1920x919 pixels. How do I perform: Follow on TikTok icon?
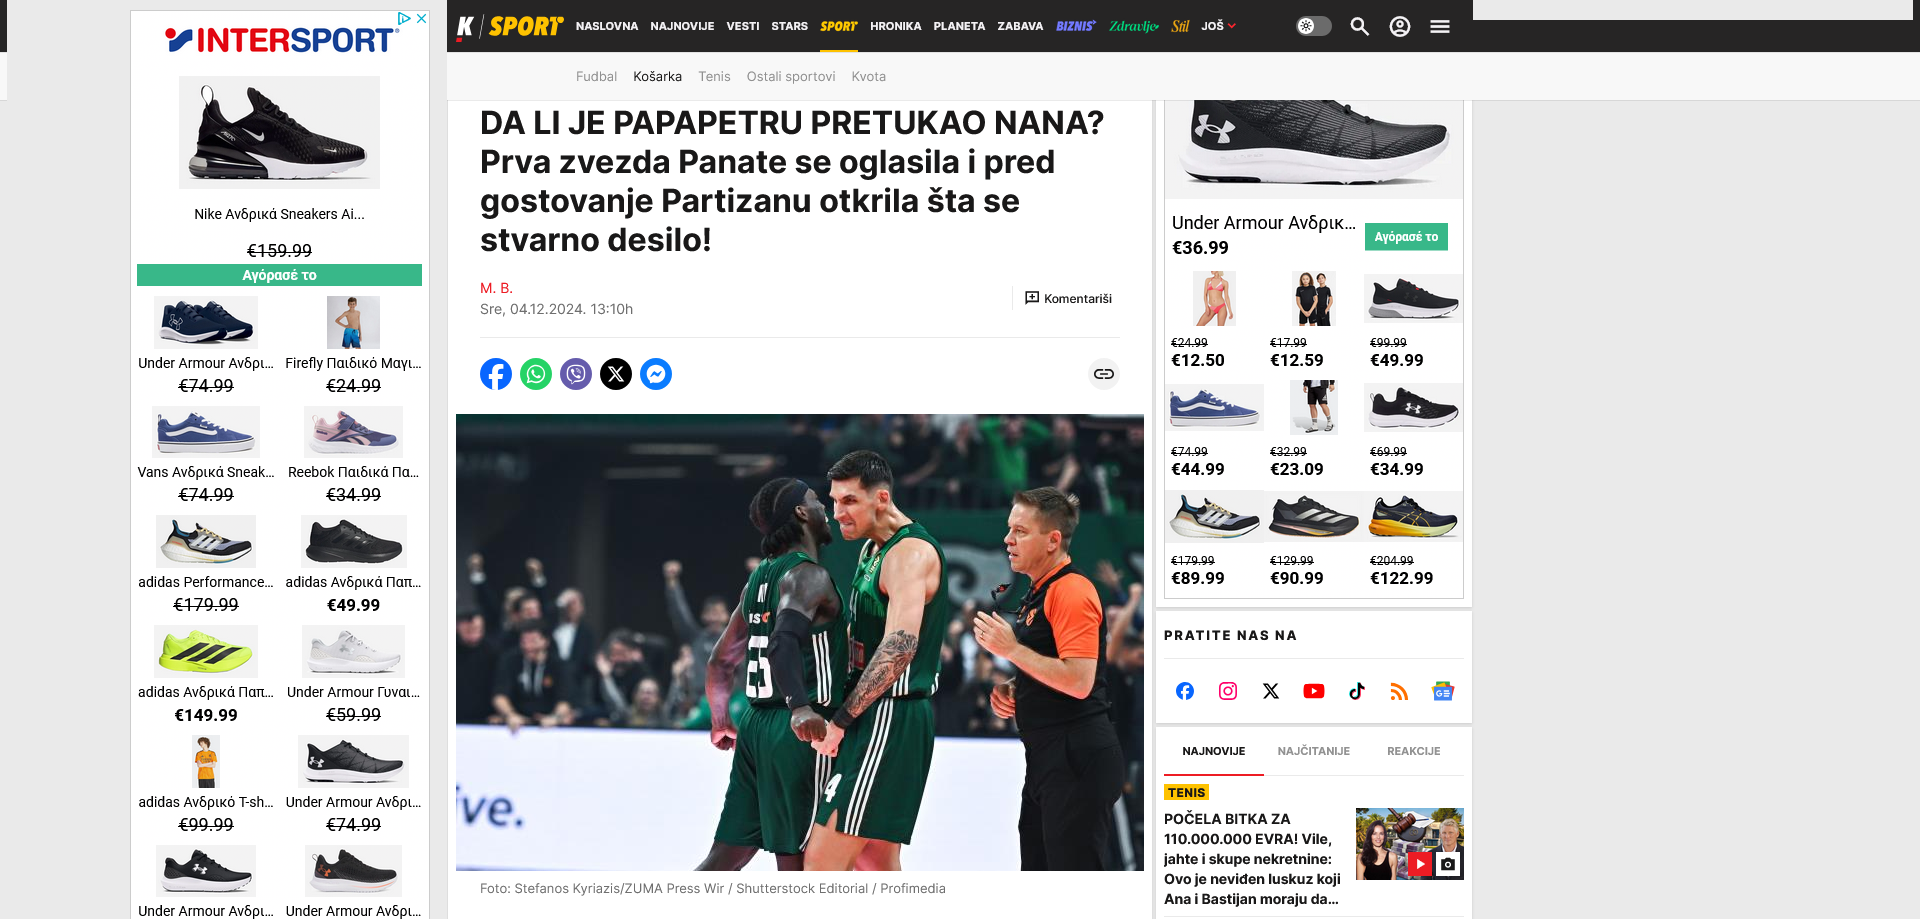[x=1357, y=691]
